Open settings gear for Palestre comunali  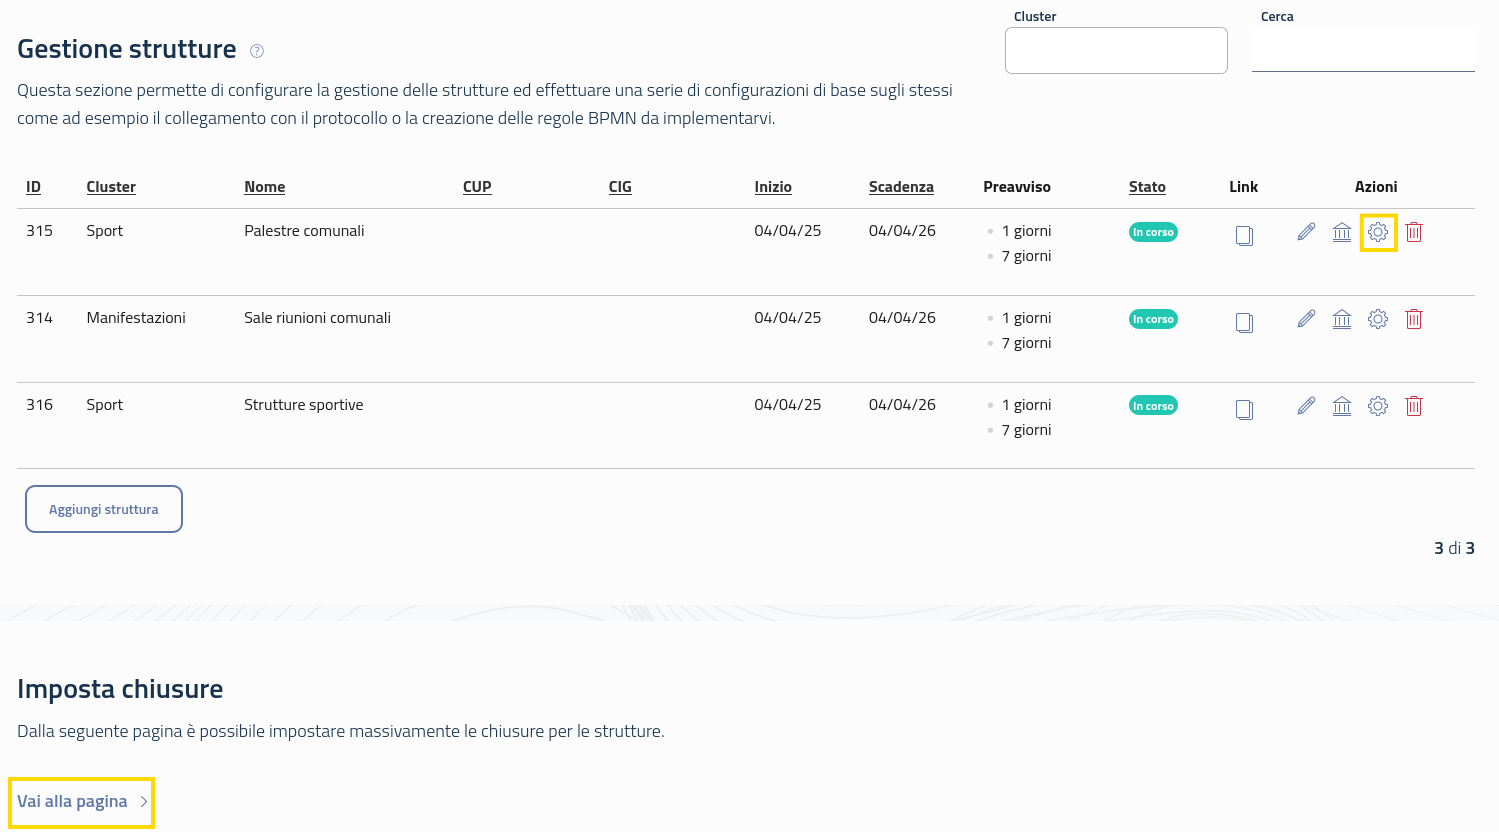click(x=1378, y=232)
